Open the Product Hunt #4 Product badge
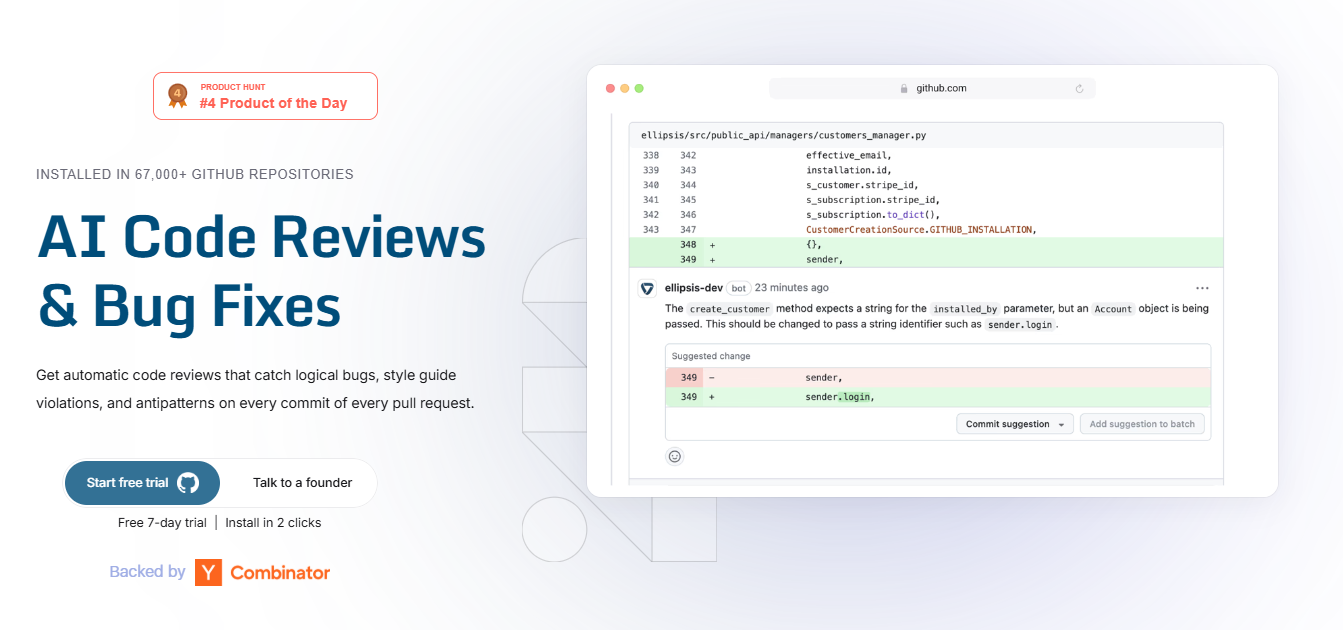The width and height of the screenshot is (1343, 630). coord(265,96)
